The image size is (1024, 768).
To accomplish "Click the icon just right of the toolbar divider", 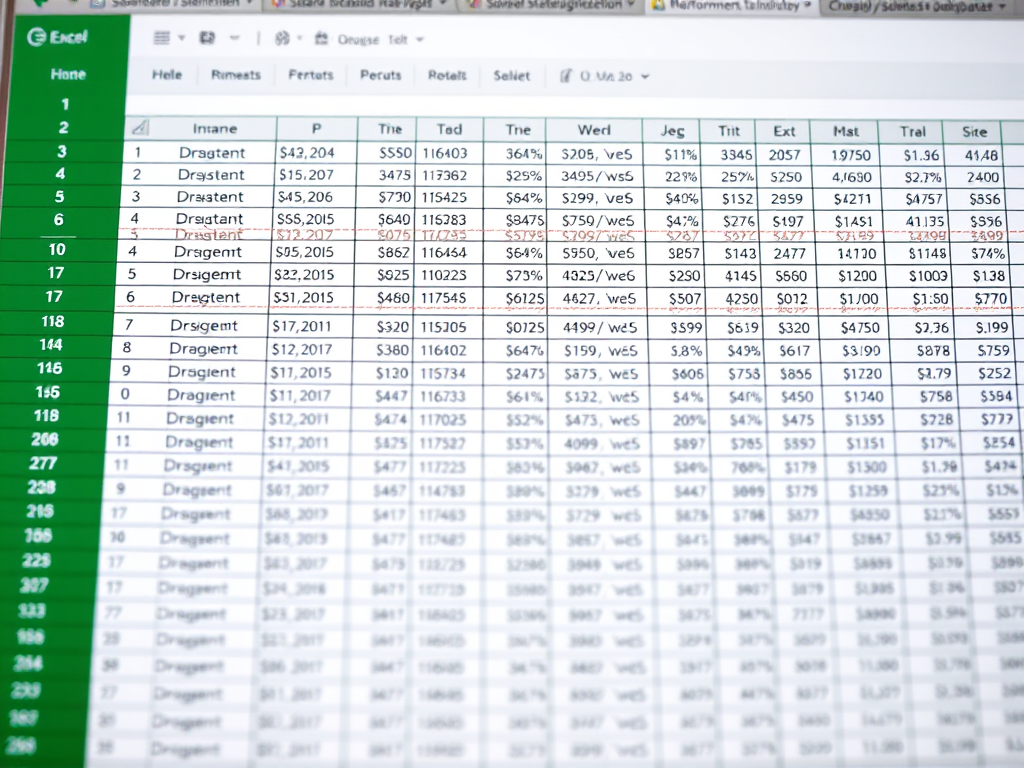I will pos(281,39).
